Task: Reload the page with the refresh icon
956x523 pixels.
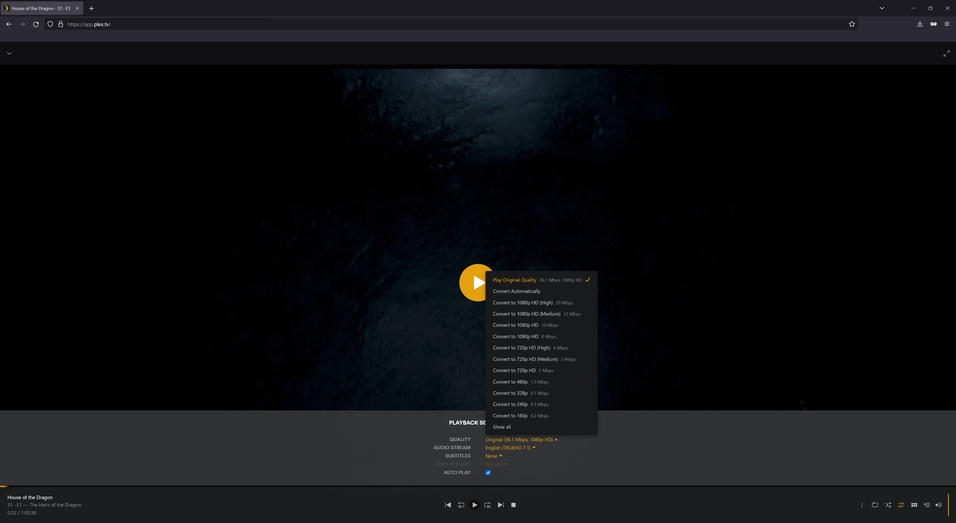Action: [36, 24]
